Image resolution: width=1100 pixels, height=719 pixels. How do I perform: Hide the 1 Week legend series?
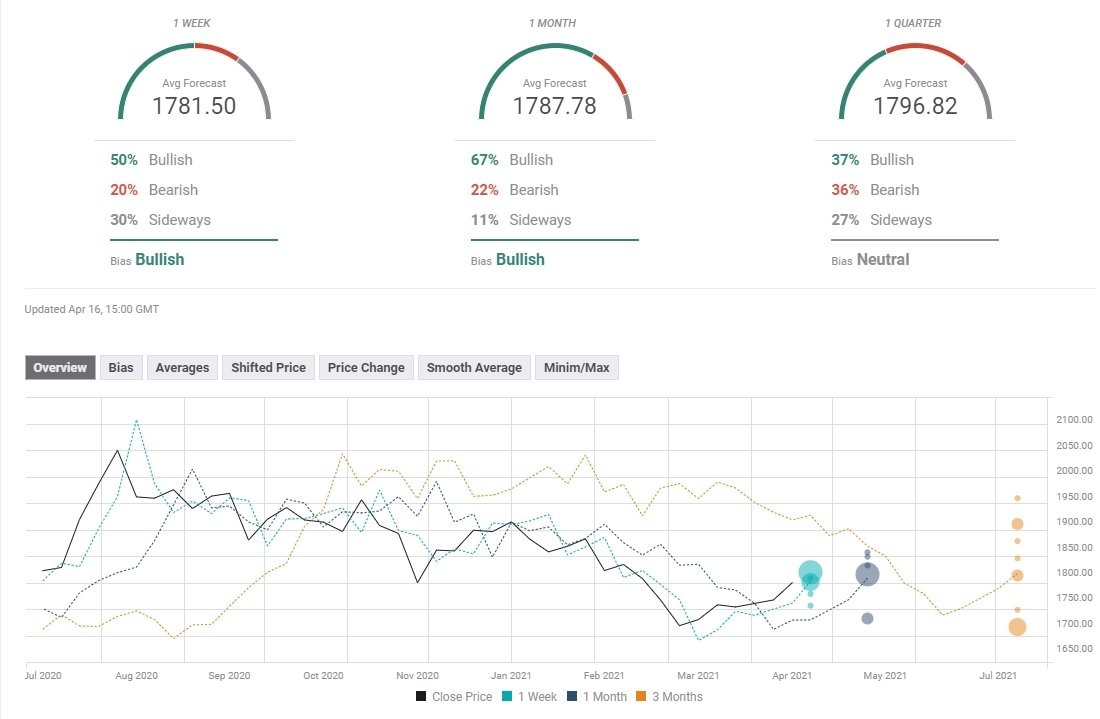point(531,696)
